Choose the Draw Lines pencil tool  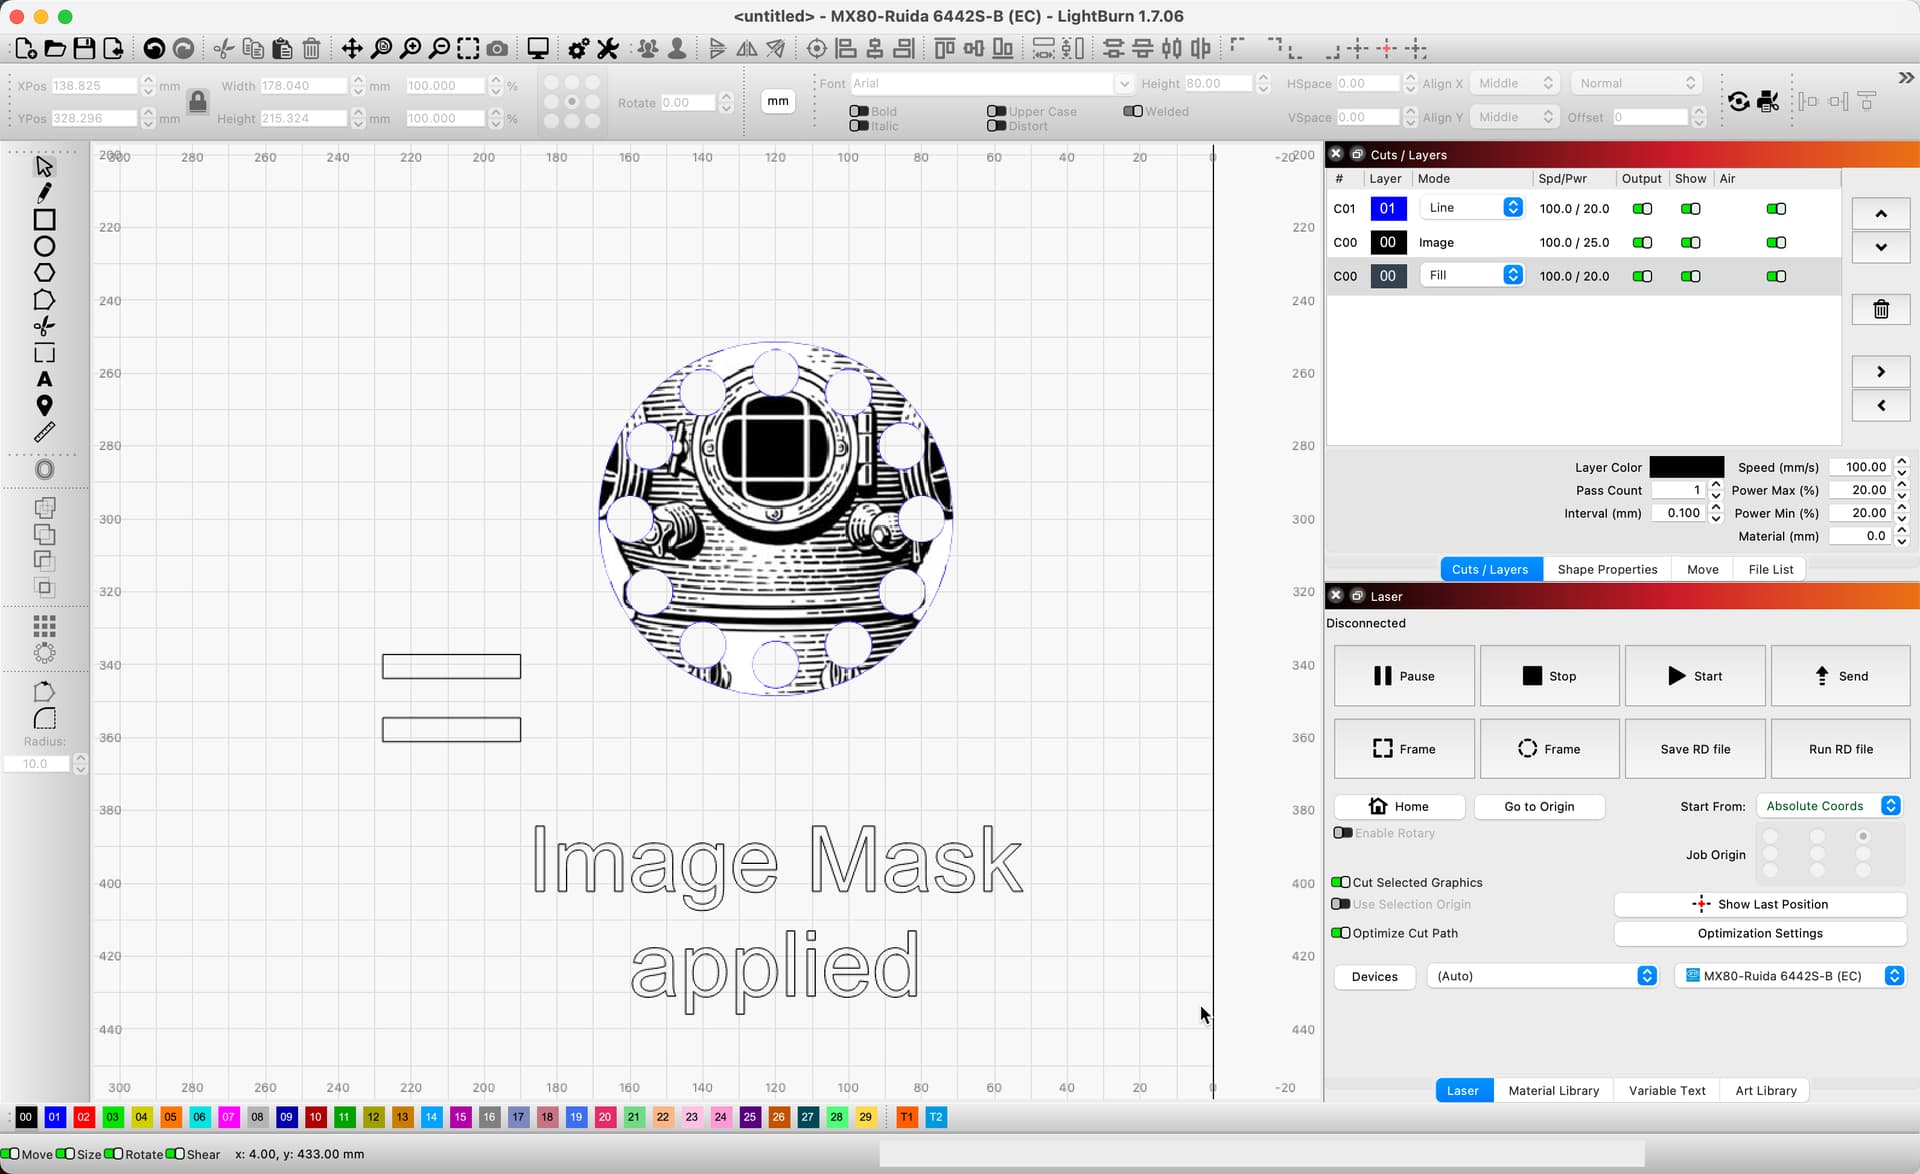(44, 192)
